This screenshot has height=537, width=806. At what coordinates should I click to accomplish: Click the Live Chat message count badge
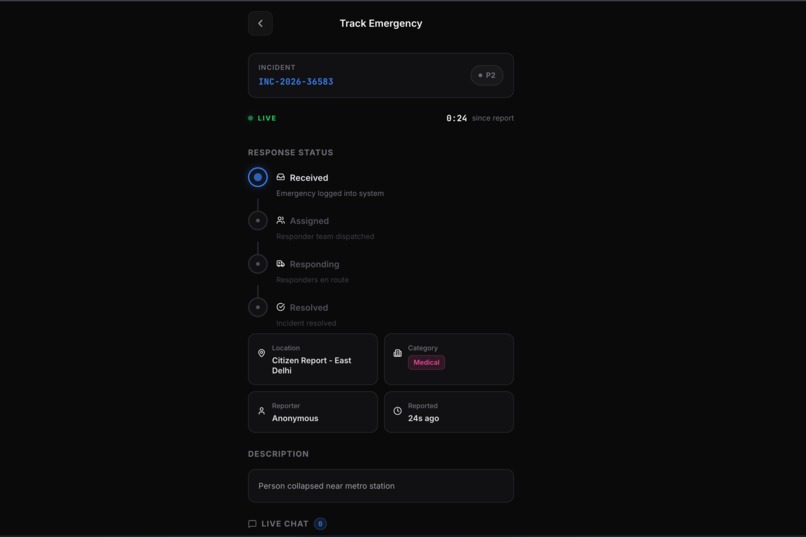tap(320, 524)
